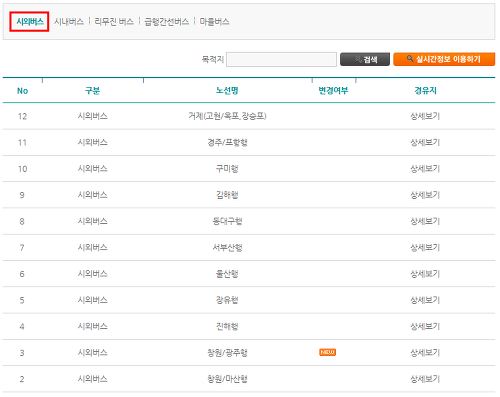
Task: Click the NEW badge in row 3
Action: [327, 352]
